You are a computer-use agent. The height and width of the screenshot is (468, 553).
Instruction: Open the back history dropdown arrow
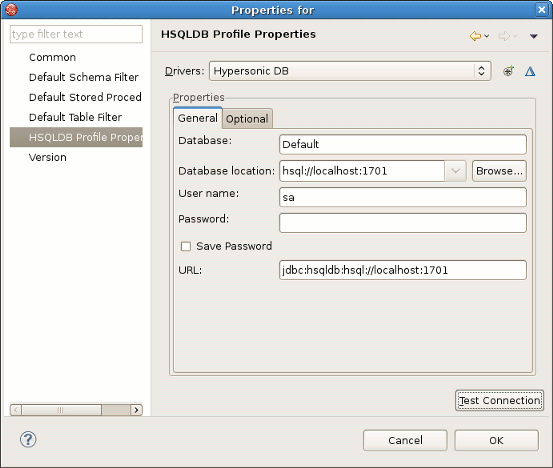487,36
